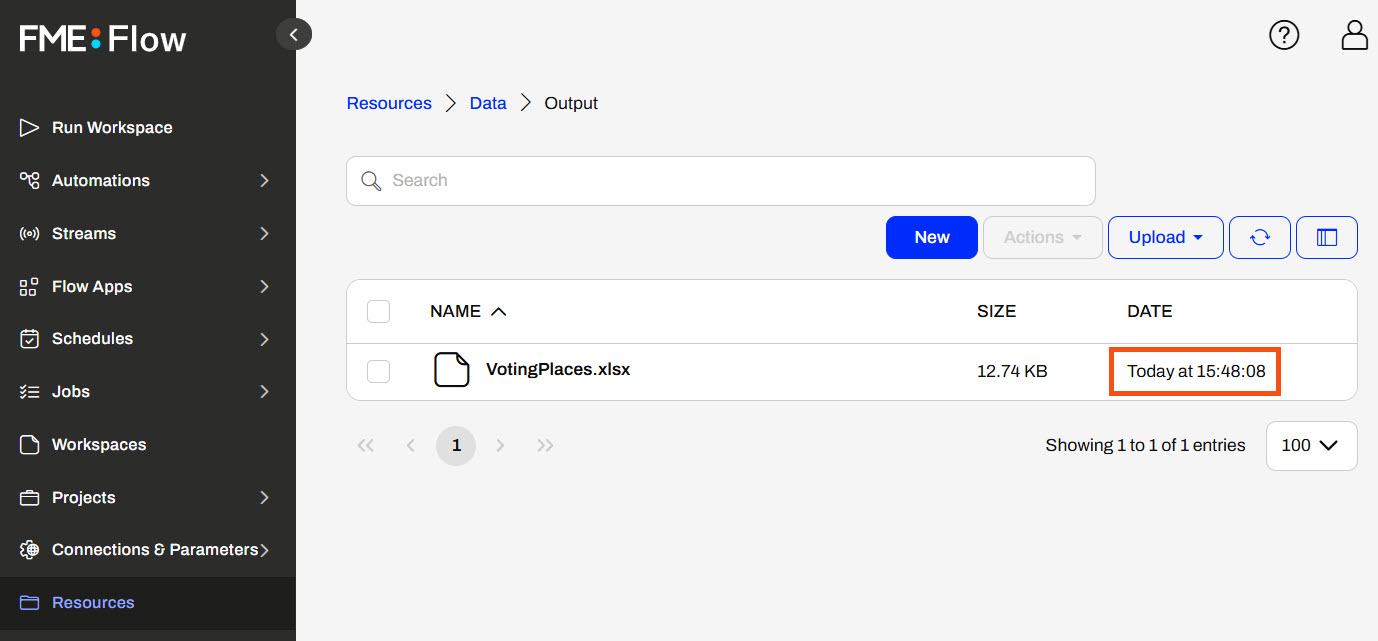Image resolution: width=1378 pixels, height=641 pixels.
Task: Open the user account profile icon
Action: point(1354,35)
